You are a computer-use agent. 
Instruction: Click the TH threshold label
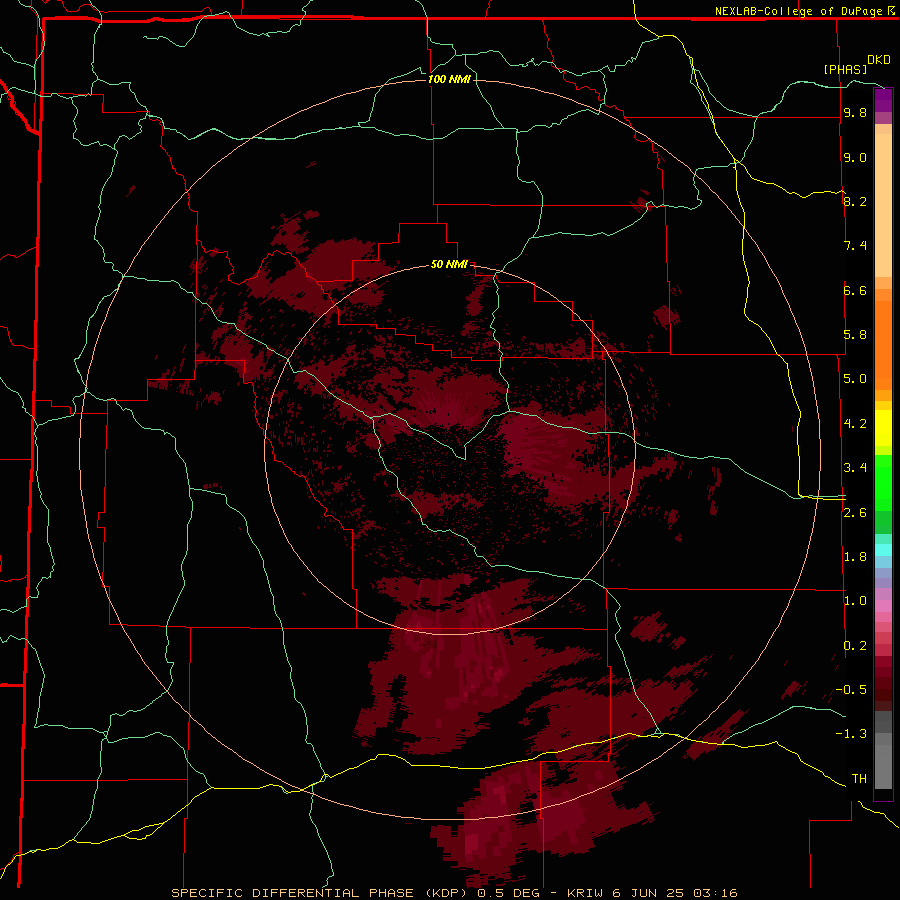pos(859,779)
